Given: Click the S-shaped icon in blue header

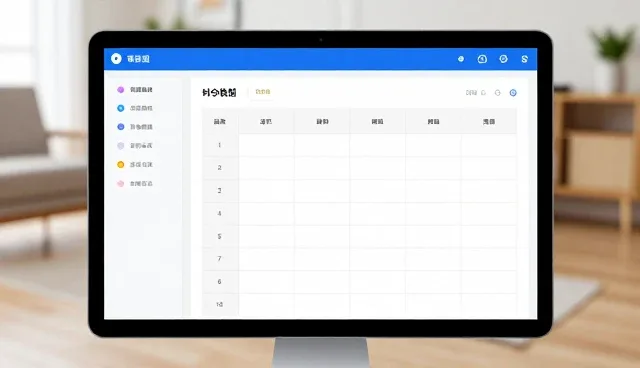Looking at the screenshot, I should (x=524, y=59).
